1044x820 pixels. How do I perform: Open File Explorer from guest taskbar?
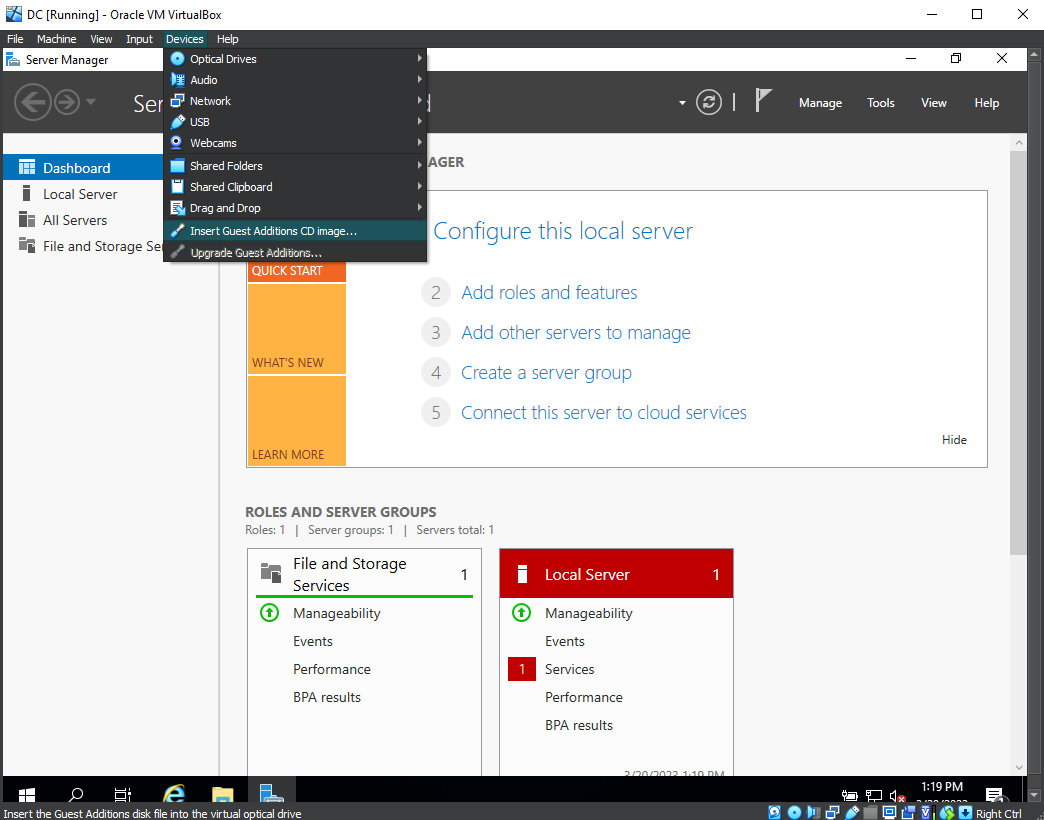click(222, 793)
